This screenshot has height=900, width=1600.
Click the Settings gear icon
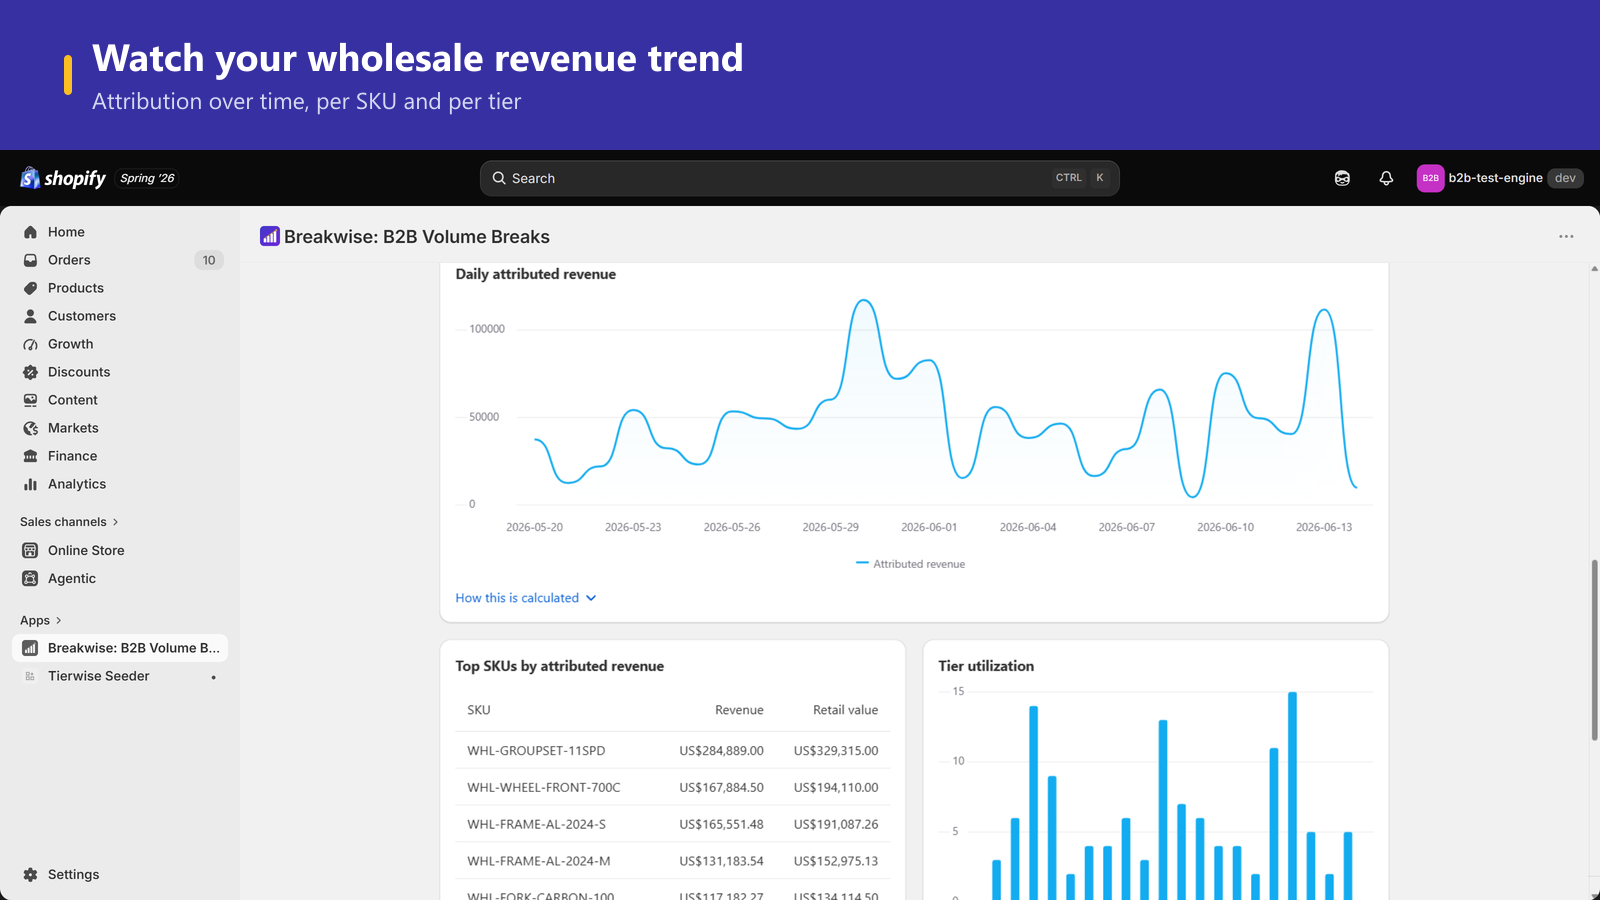click(x=30, y=874)
